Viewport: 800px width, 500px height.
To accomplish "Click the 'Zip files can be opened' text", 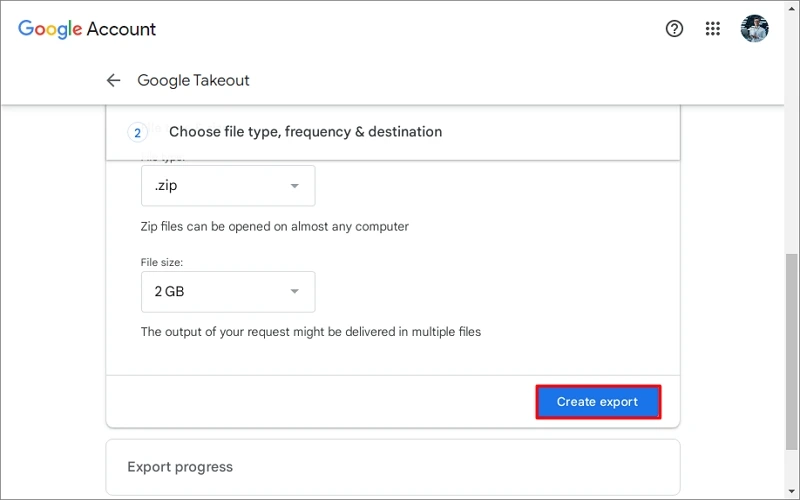I will coord(274,227).
